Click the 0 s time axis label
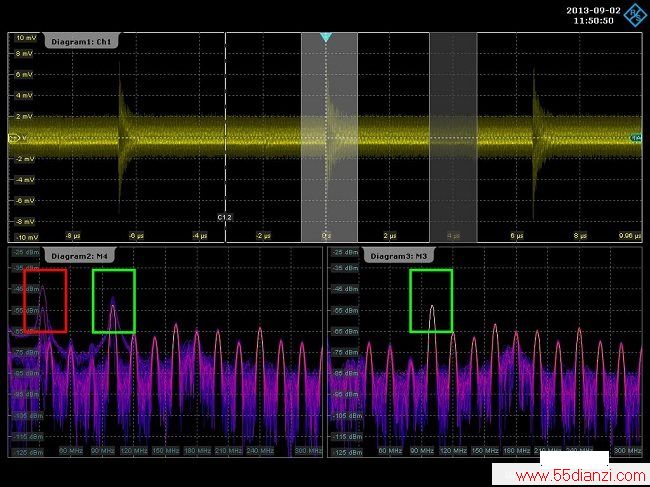This screenshot has height=487, width=650. [327, 236]
